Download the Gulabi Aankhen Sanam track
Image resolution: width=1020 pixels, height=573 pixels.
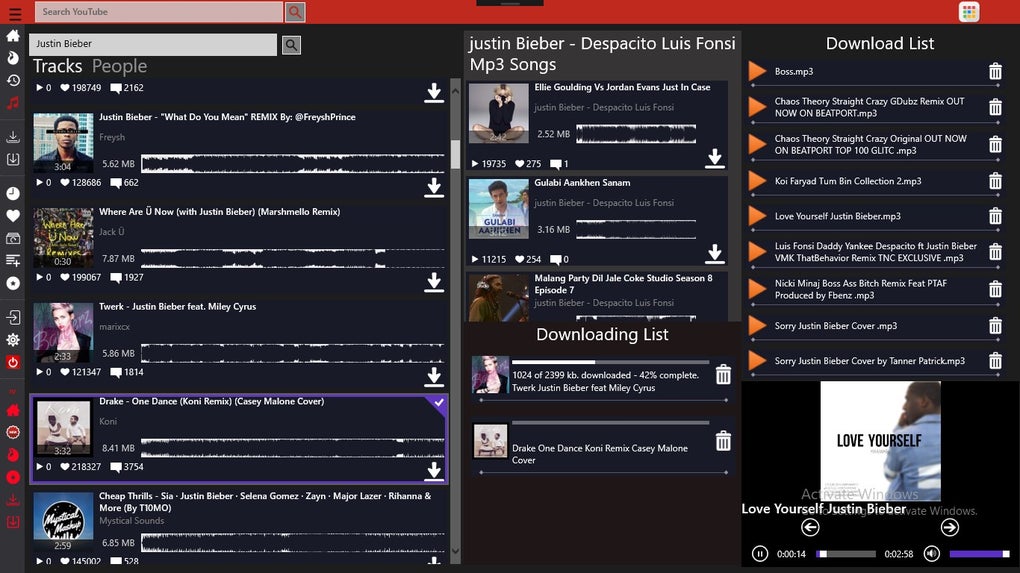tap(715, 253)
